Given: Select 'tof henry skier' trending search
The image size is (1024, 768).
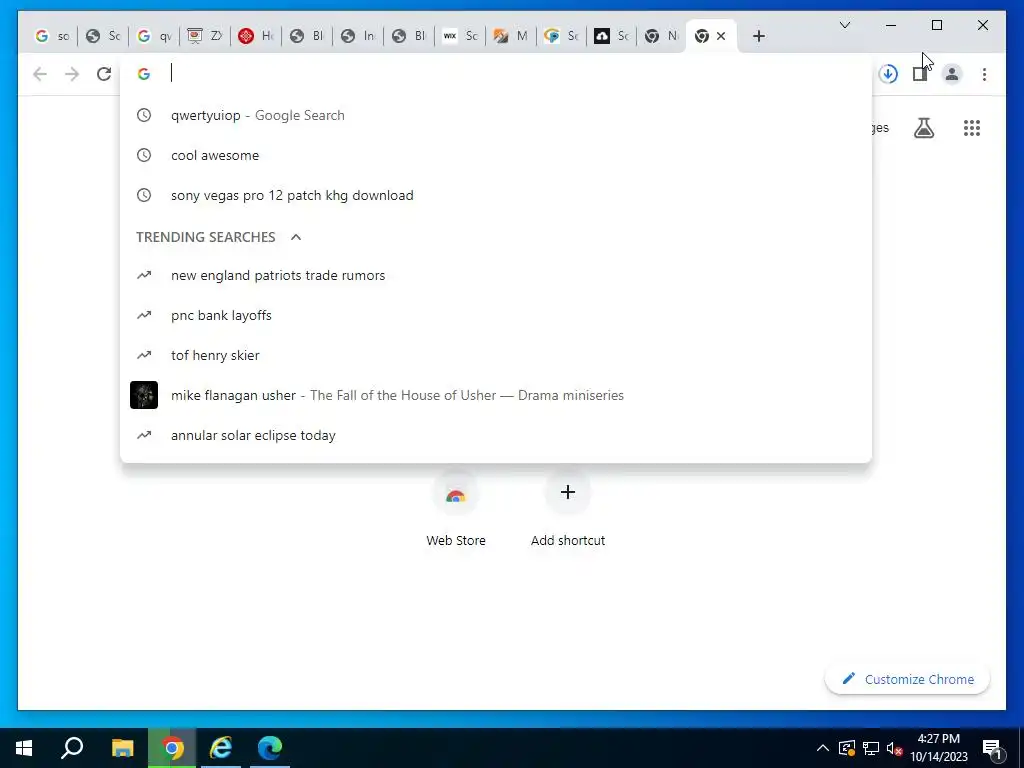Looking at the screenshot, I should [x=496, y=355].
